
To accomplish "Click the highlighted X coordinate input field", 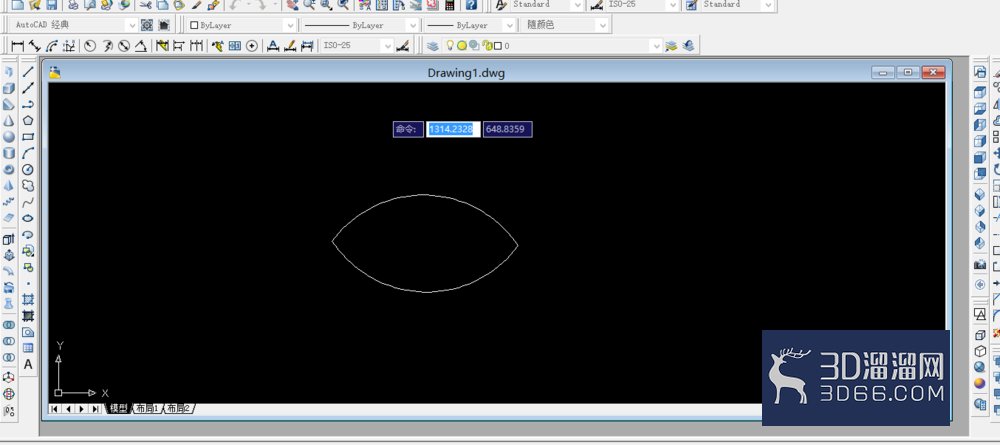I will pos(453,129).
